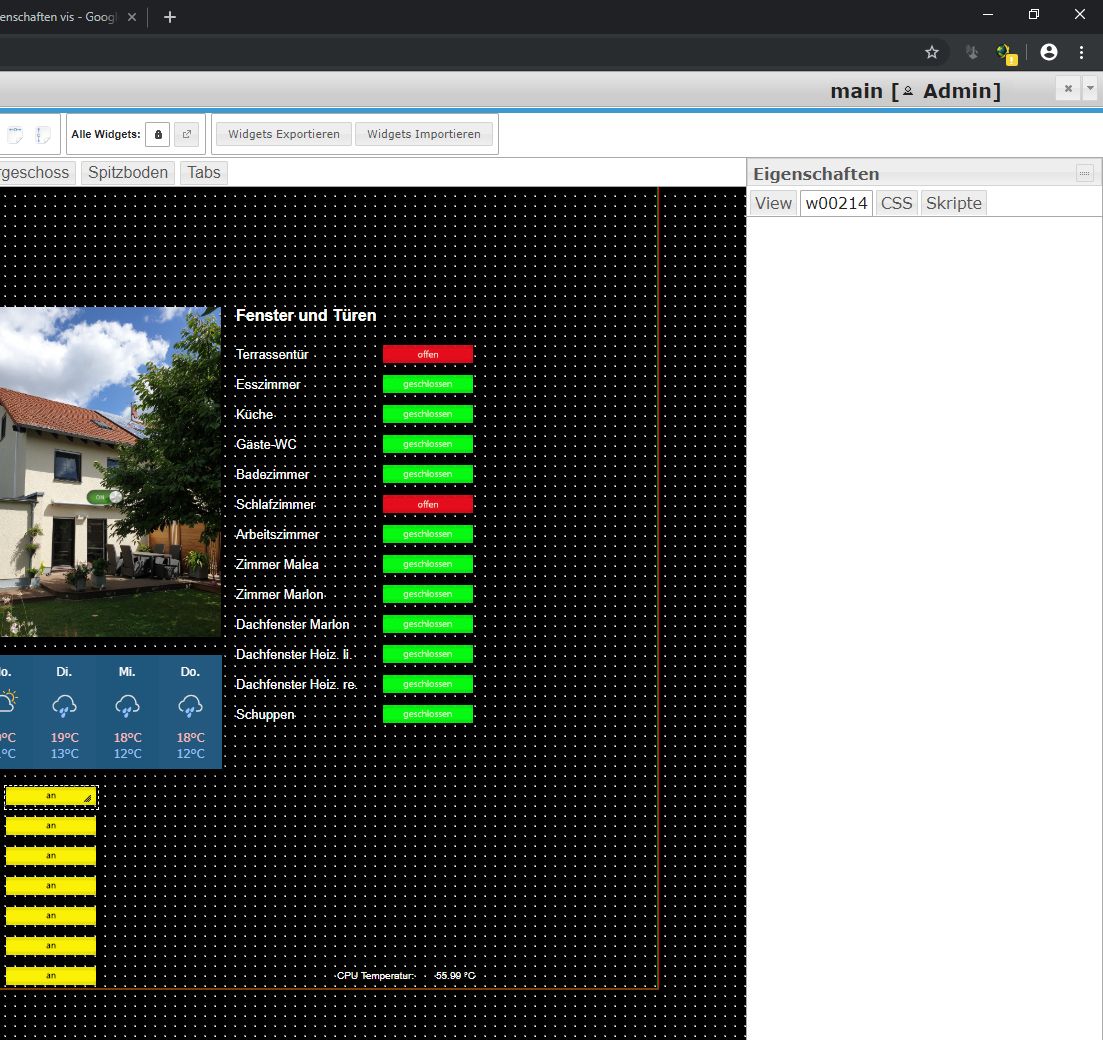This screenshot has width=1103, height=1040.
Task: Open a new browser tab
Action: (170, 17)
